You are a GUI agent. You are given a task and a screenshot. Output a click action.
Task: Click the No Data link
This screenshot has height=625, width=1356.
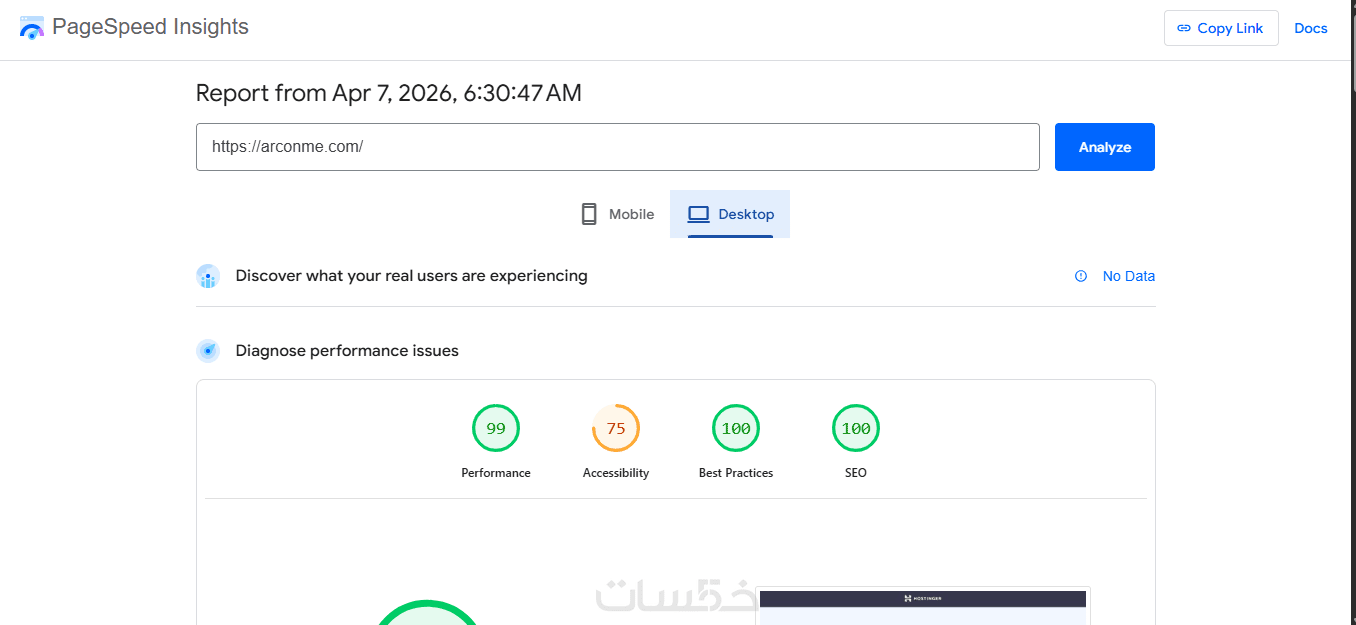click(x=1128, y=276)
